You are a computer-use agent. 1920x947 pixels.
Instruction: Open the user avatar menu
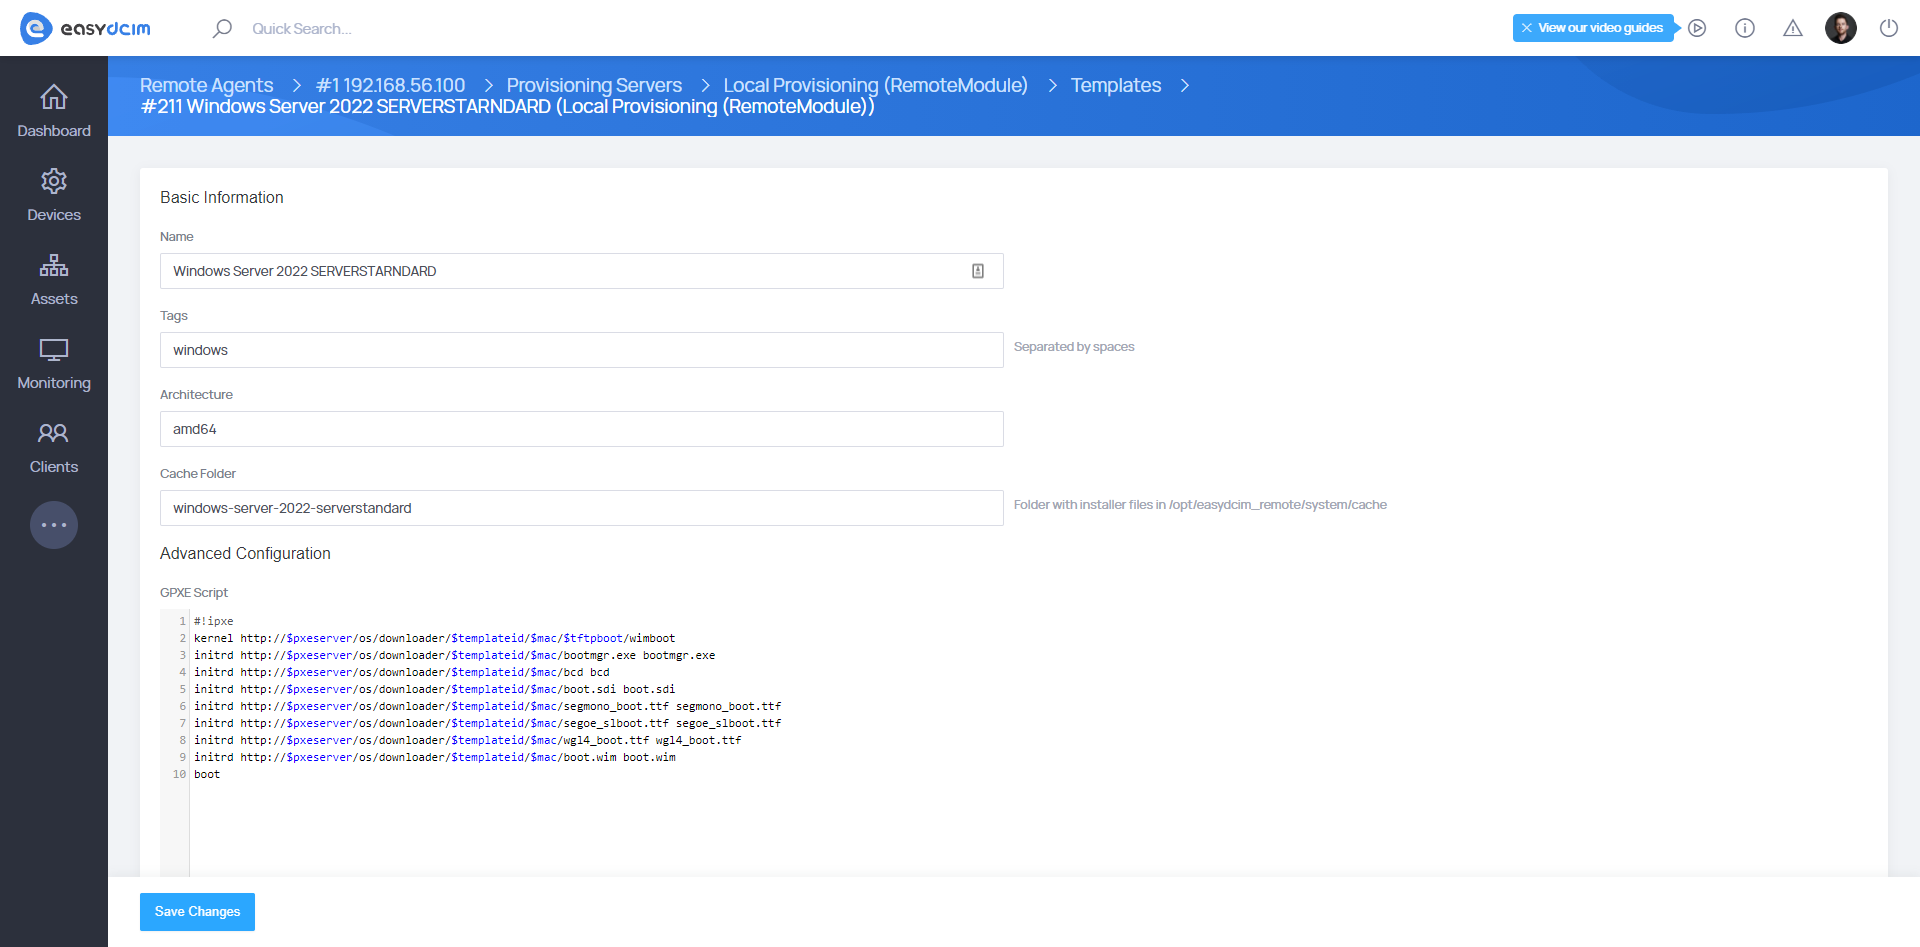[x=1841, y=28]
